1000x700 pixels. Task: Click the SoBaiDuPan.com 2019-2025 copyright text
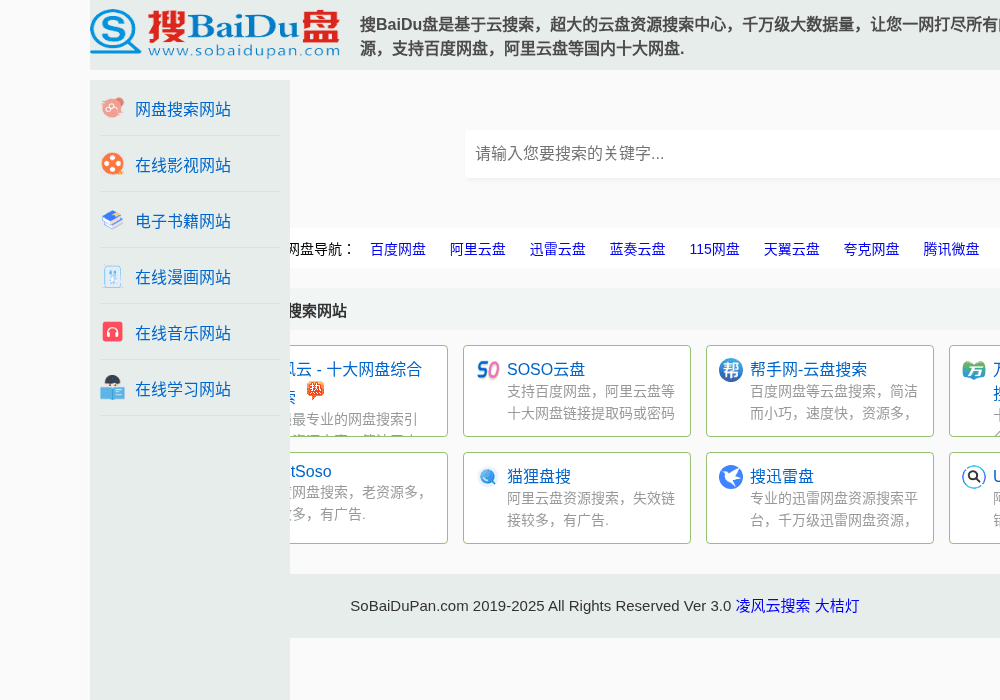541,606
